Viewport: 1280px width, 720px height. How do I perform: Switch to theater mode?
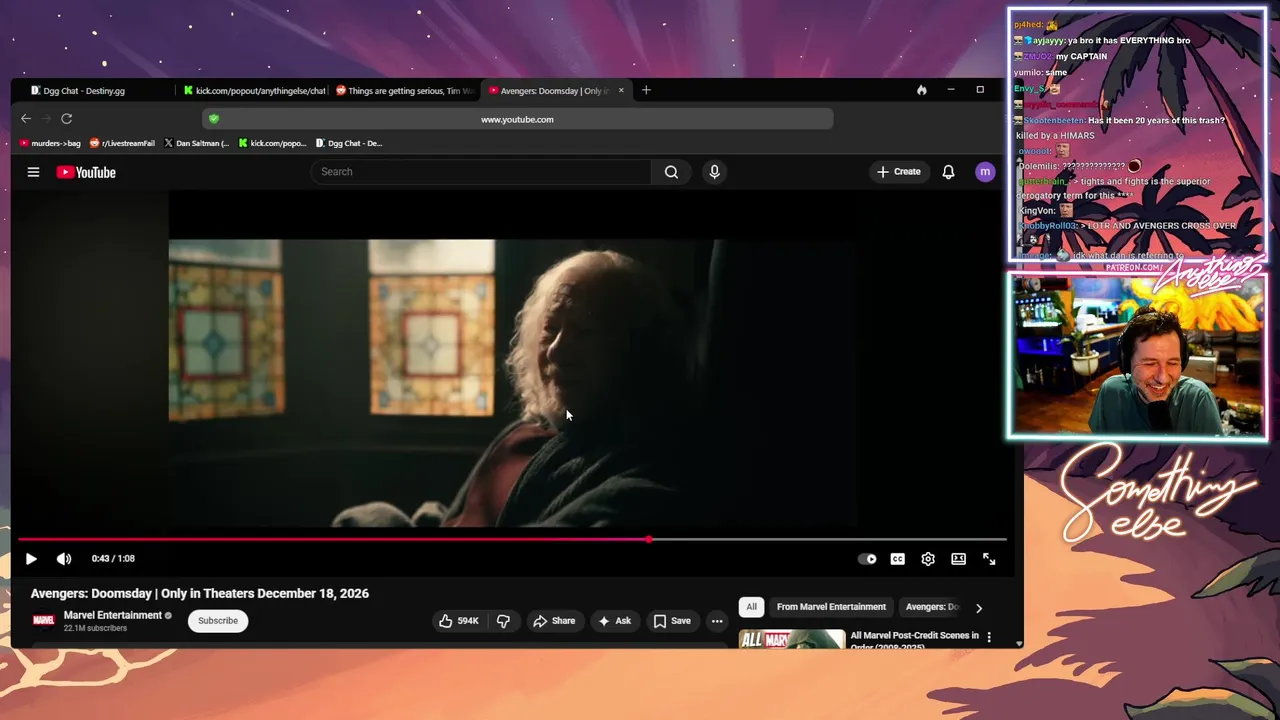tap(958, 559)
